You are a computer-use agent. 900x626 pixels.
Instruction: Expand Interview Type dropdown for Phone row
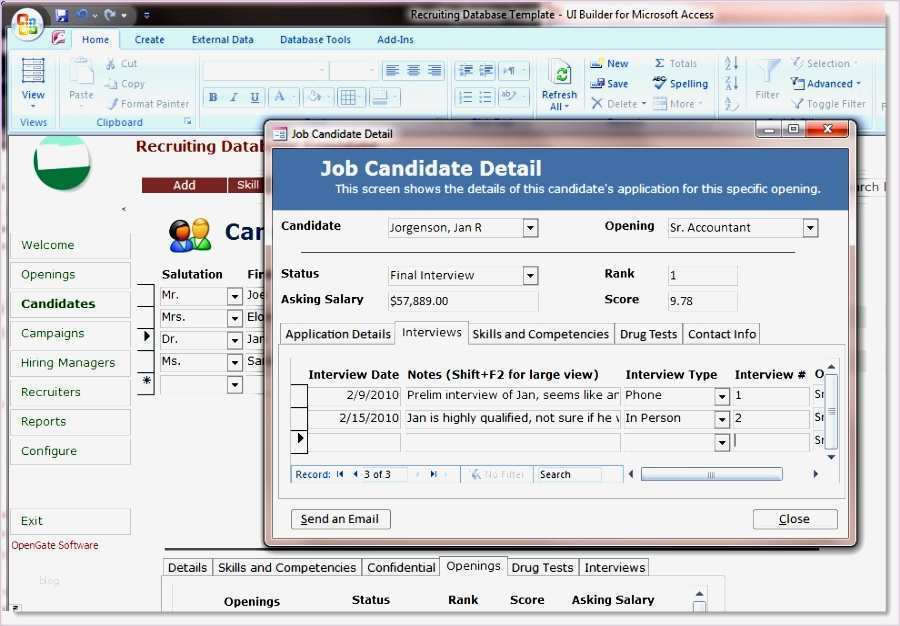click(x=722, y=396)
